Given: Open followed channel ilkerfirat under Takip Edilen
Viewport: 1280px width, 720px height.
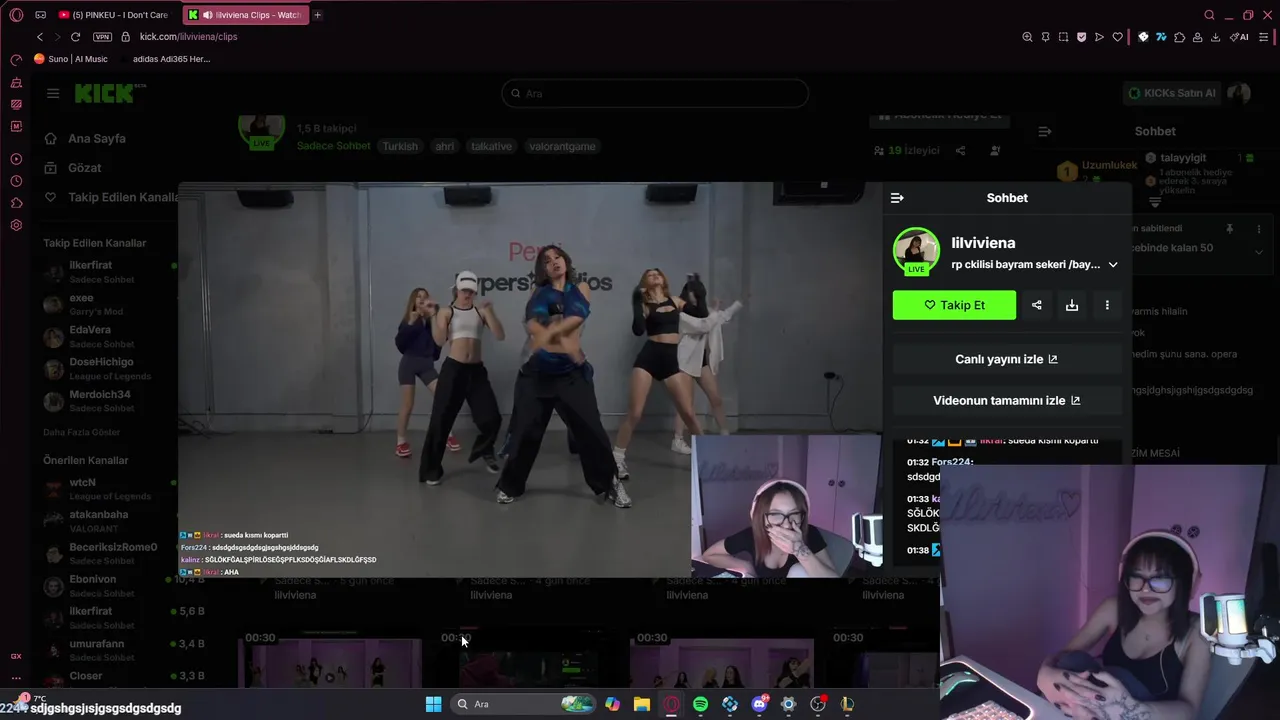Looking at the screenshot, I should pyautogui.click(x=110, y=272).
